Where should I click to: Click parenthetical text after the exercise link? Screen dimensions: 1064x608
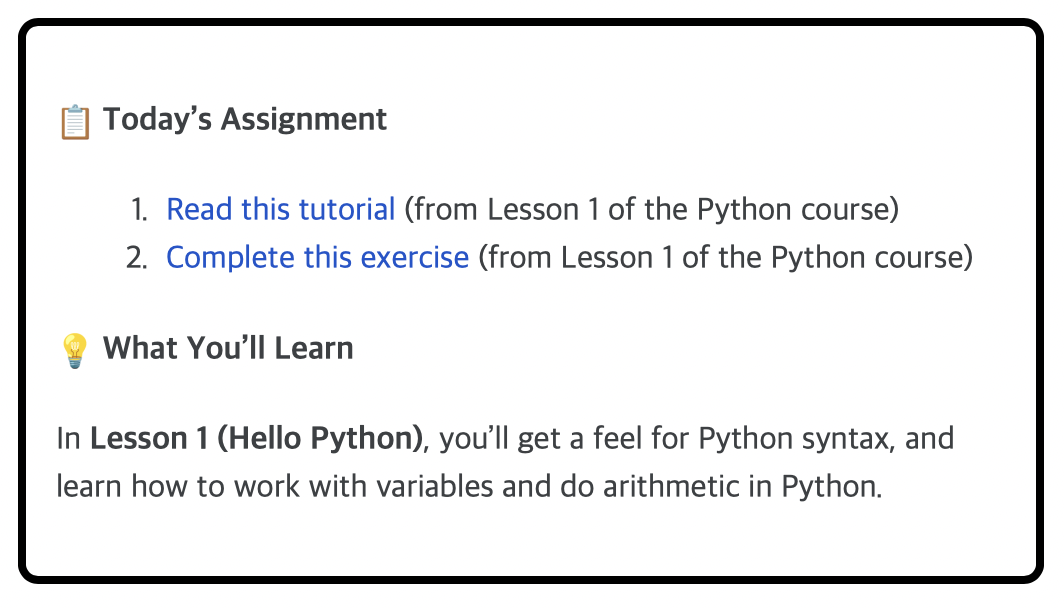pyautogui.click(x=725, y=258)
